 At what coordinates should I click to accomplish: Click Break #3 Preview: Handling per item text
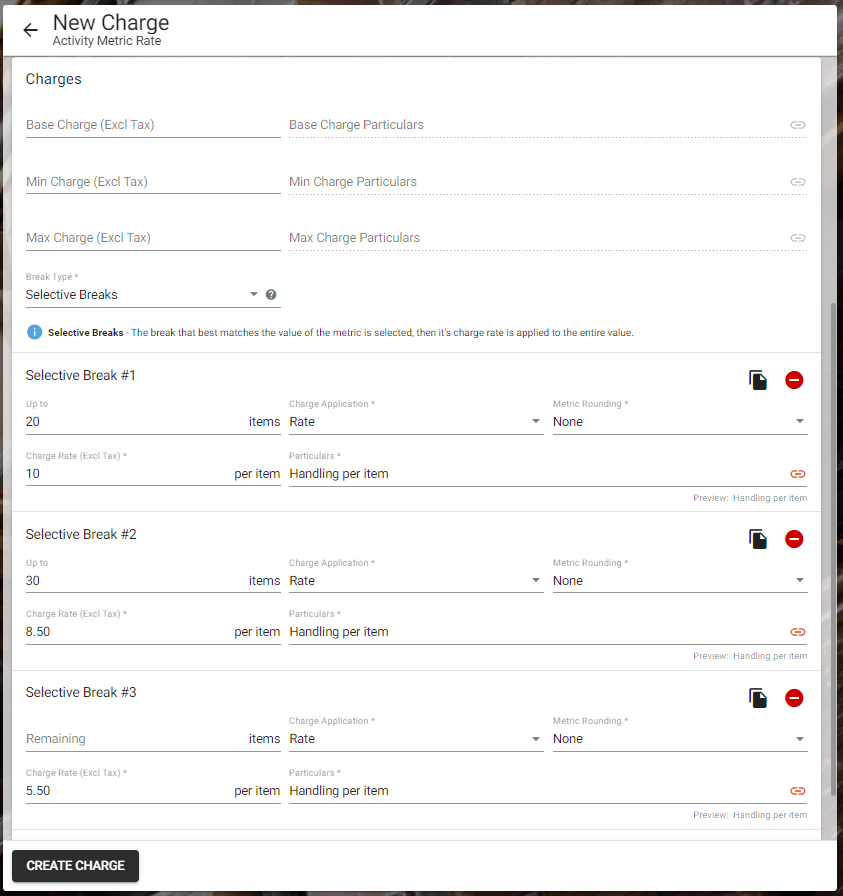tap(750, 815)
